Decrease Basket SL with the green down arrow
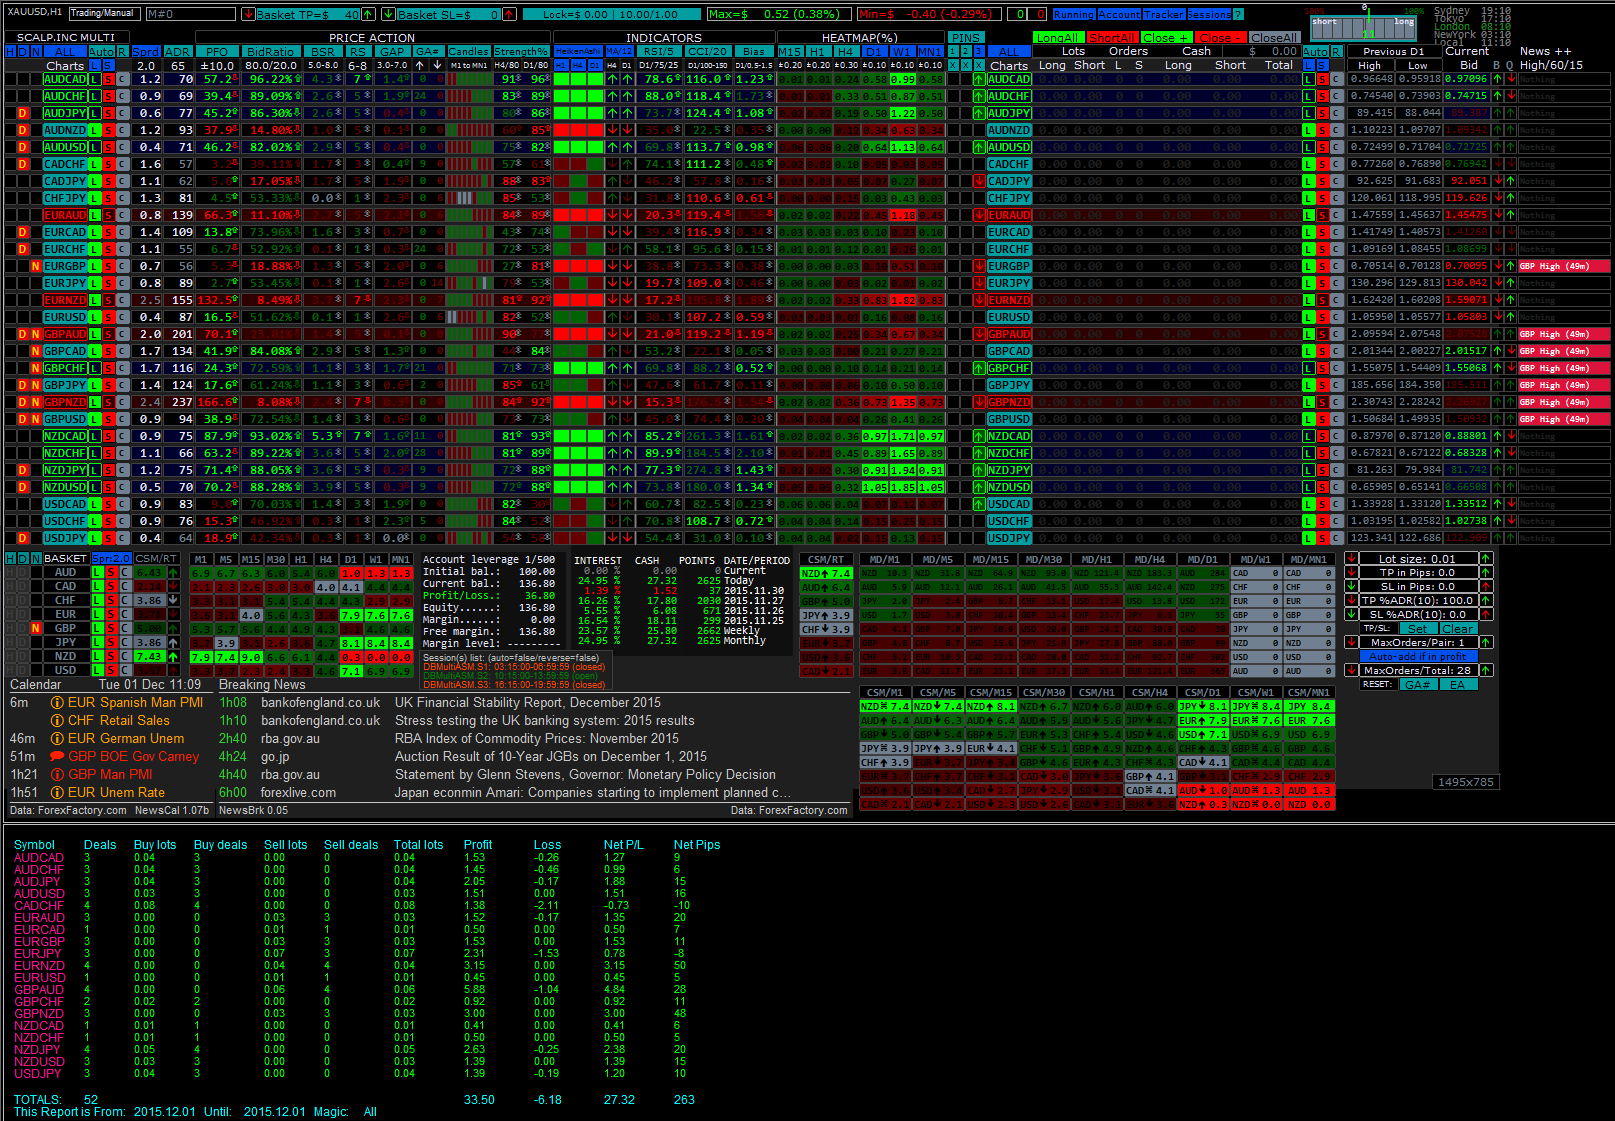The height and width of the screenshot is (1121, 1615). (387, 14)
